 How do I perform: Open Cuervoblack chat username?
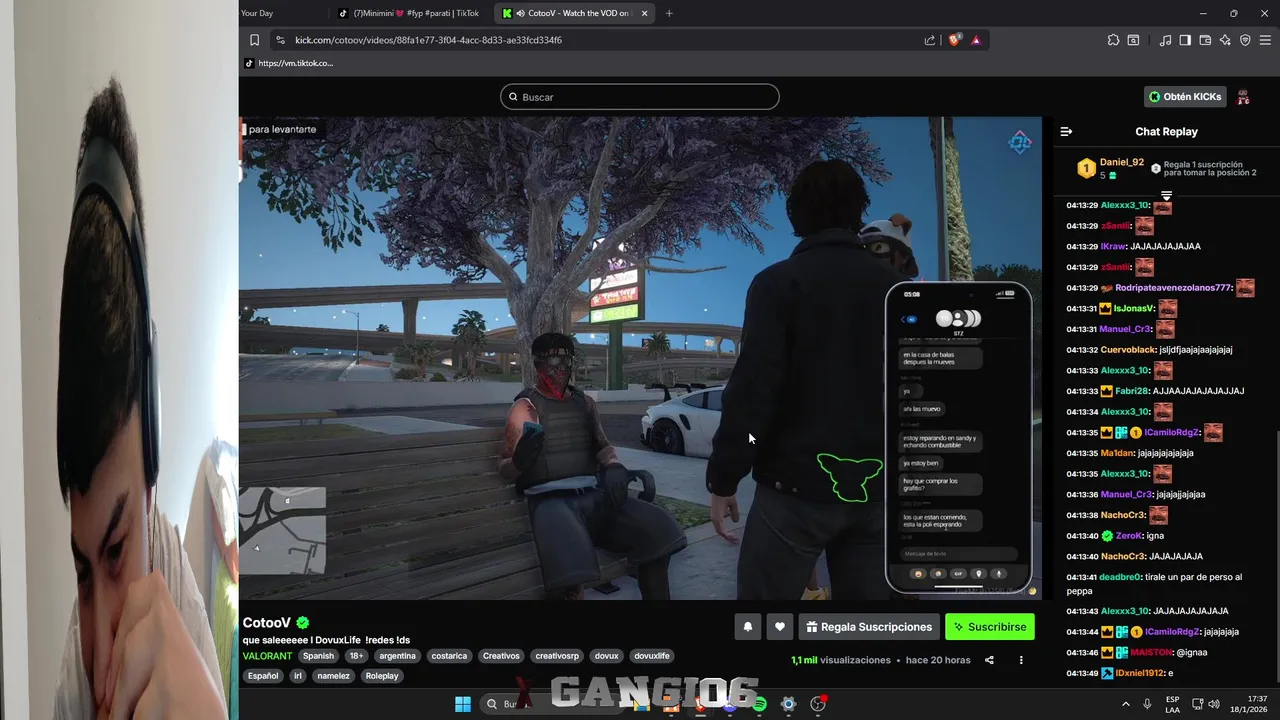coord(1128,350)
